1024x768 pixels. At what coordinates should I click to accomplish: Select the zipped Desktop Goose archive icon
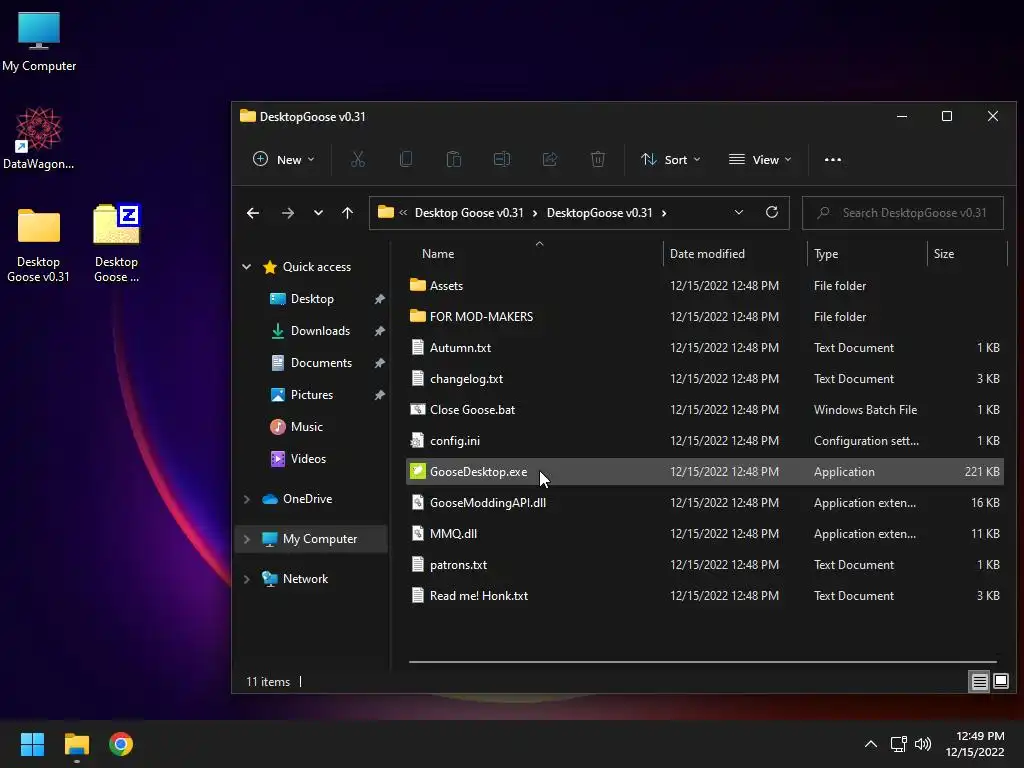click(116, 244)
